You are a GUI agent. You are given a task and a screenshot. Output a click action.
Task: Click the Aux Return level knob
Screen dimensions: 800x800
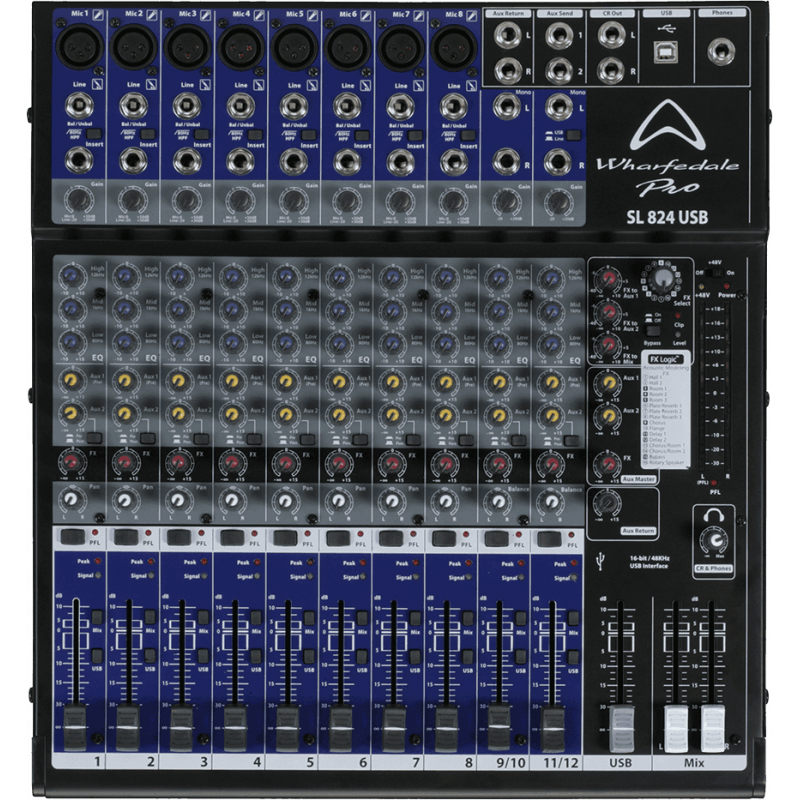coord(607,504)
